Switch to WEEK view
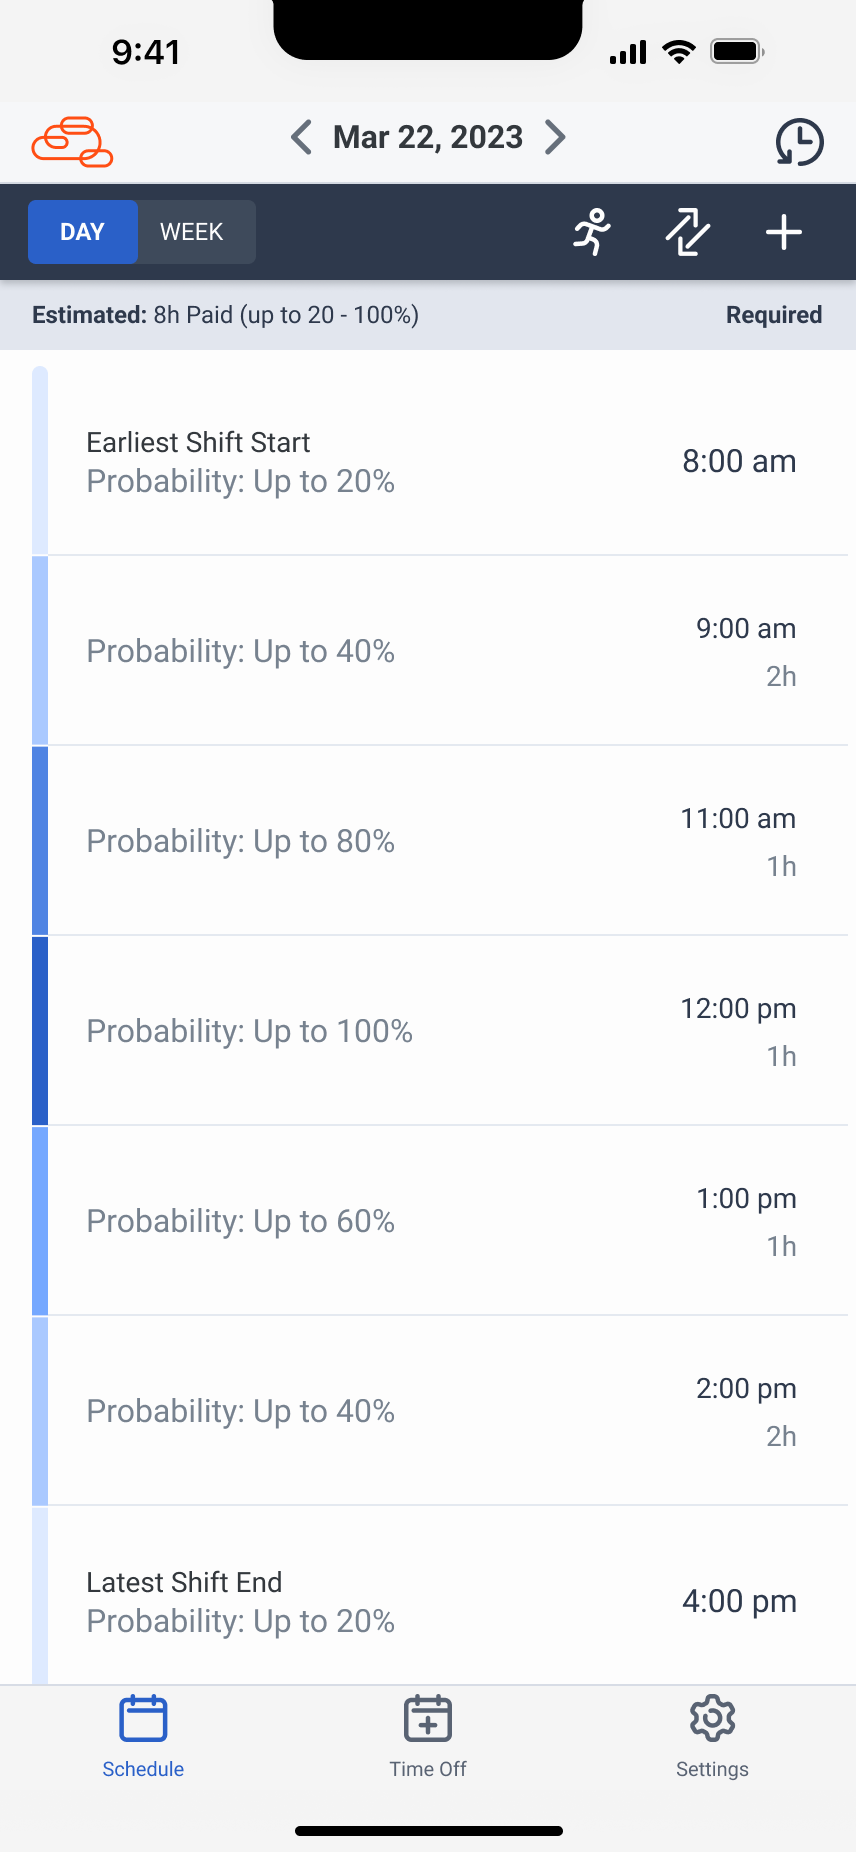The height and width of the screenshot is (1852, 856). (x=192, y=232)
